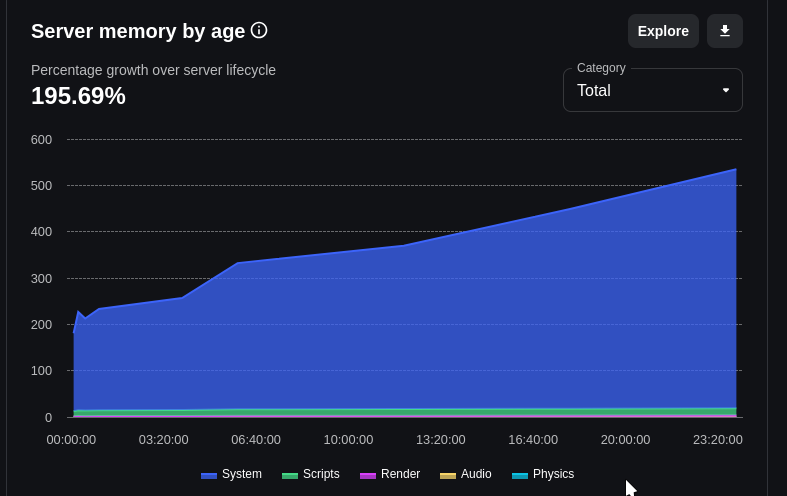The width and height of the screenshot is (787, 496).
Task: Click the 500 y-axis label
Action: tap(41, 186)
